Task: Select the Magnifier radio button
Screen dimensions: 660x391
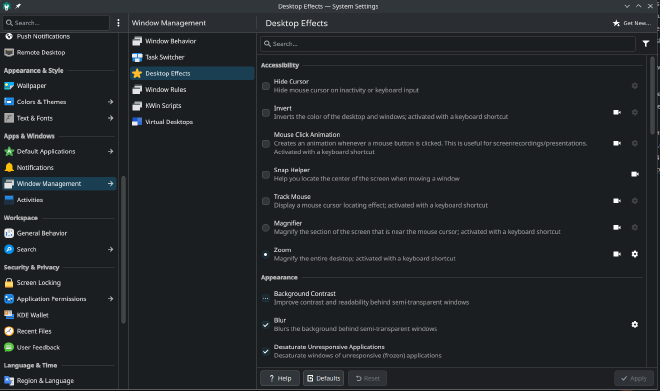Action: [x=266, y=228]
